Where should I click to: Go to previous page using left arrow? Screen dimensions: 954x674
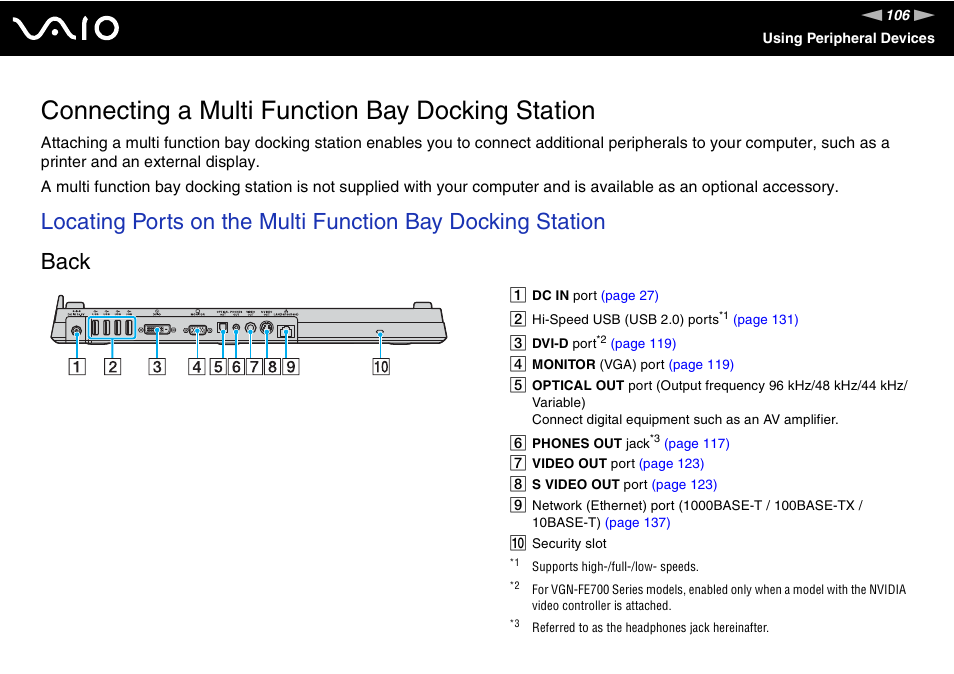(x=871, y=15)
